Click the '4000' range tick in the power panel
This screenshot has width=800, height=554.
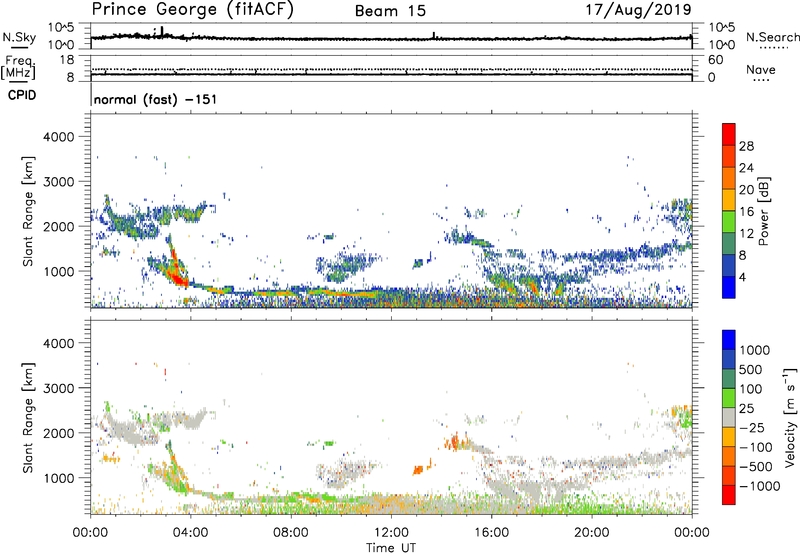click(x=58, y=137)
